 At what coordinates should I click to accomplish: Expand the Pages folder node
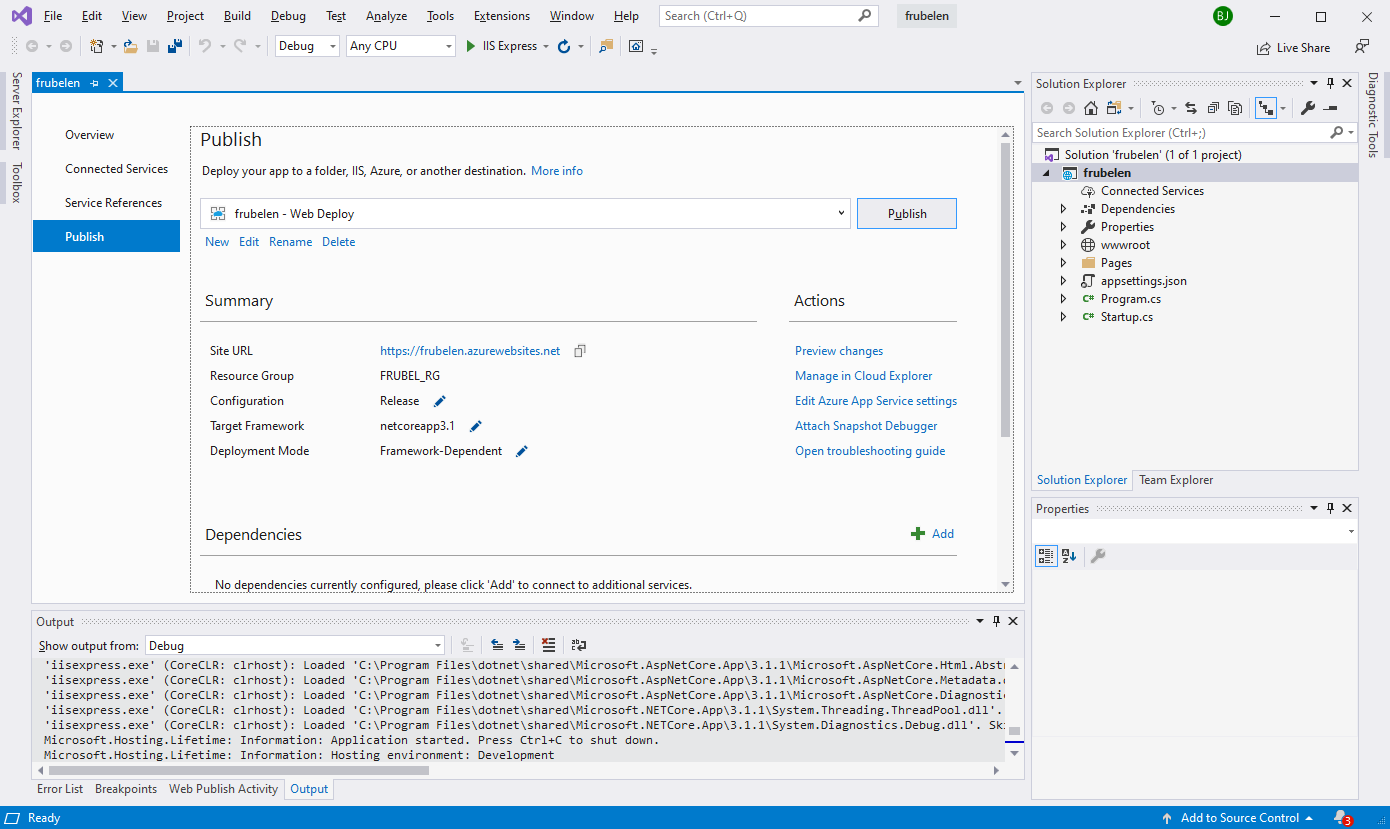point(1063,263)
